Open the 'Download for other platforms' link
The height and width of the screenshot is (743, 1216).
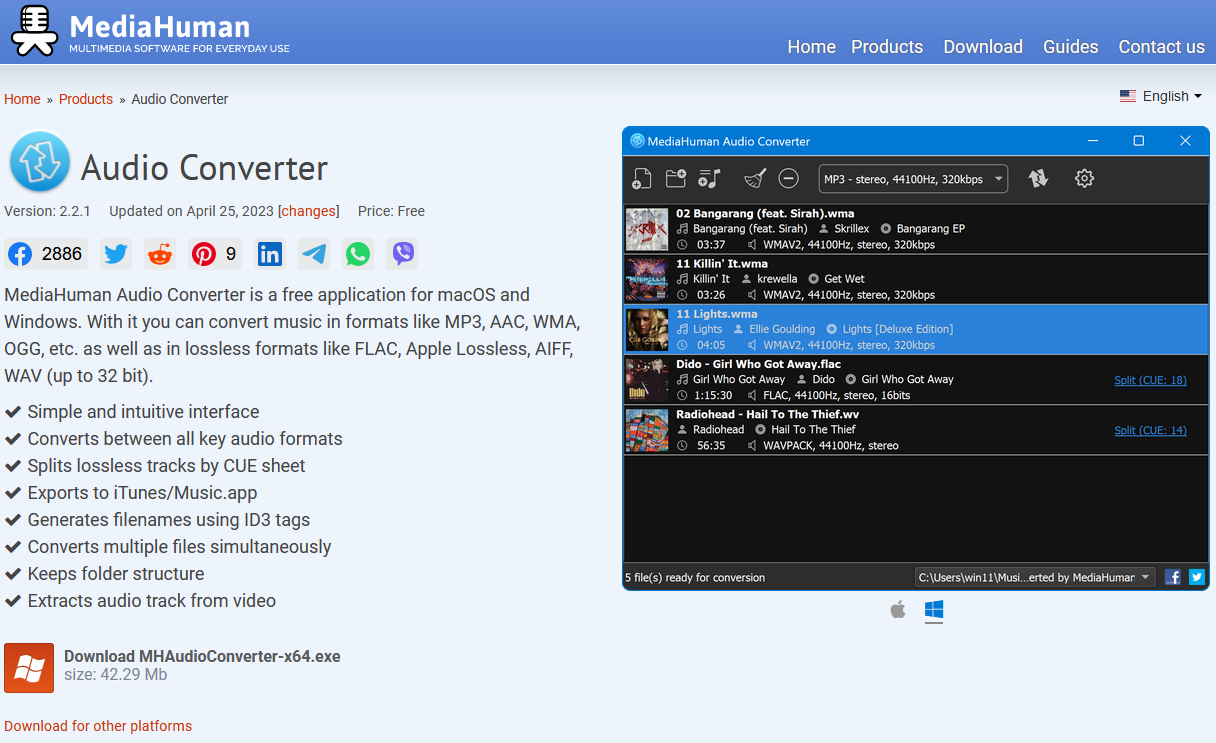(x=98, y=726)
